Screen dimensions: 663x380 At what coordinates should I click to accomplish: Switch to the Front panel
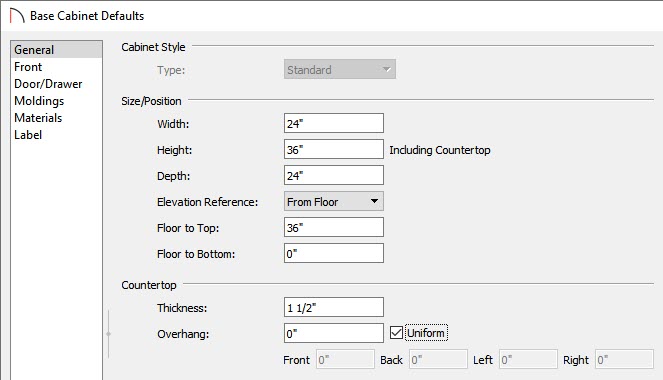coord(28,67)
